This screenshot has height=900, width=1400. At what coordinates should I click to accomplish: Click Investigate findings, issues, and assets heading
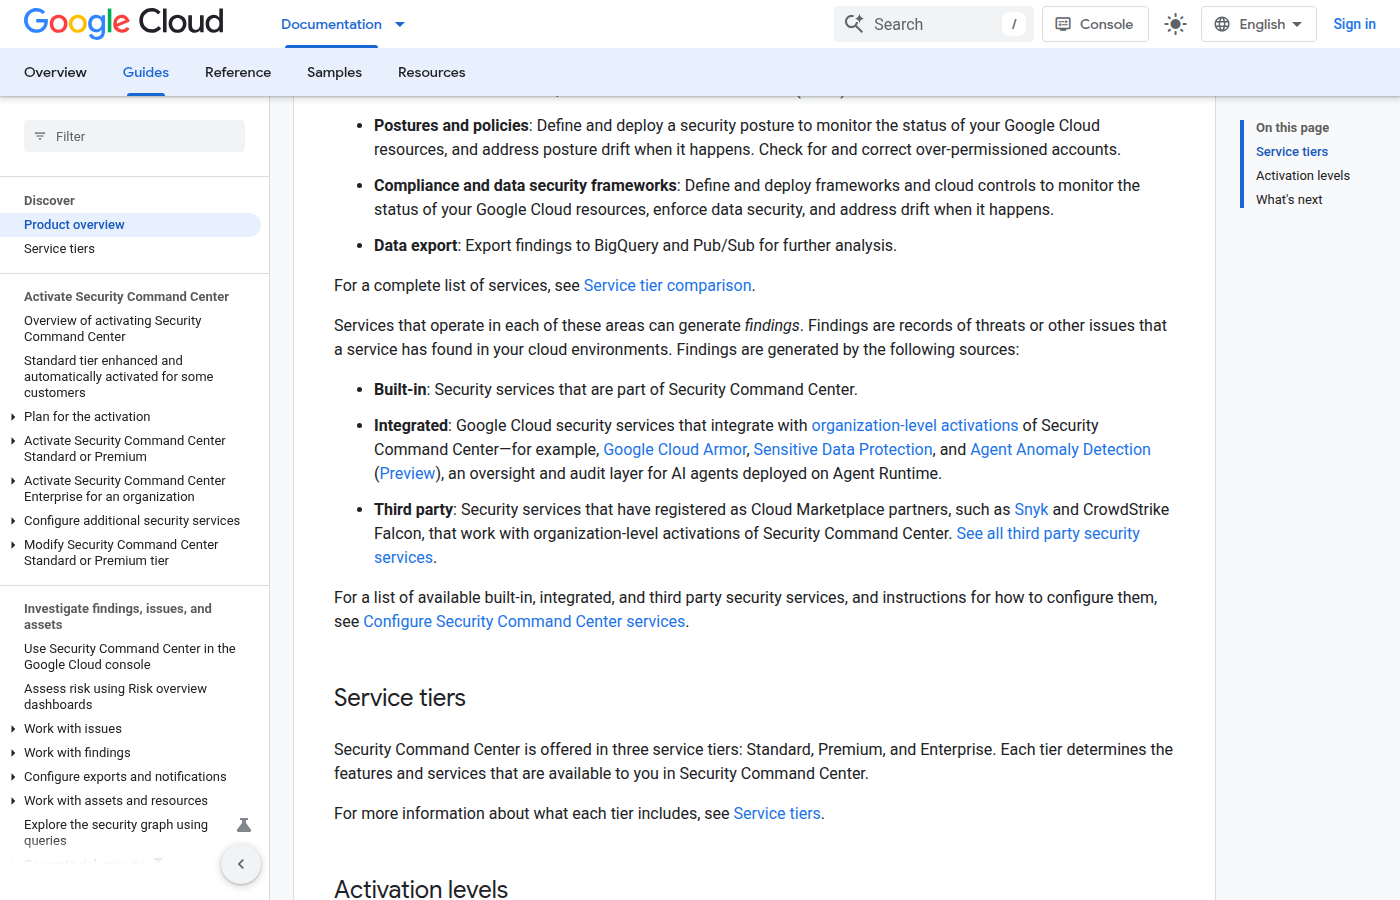click(118, 617)
